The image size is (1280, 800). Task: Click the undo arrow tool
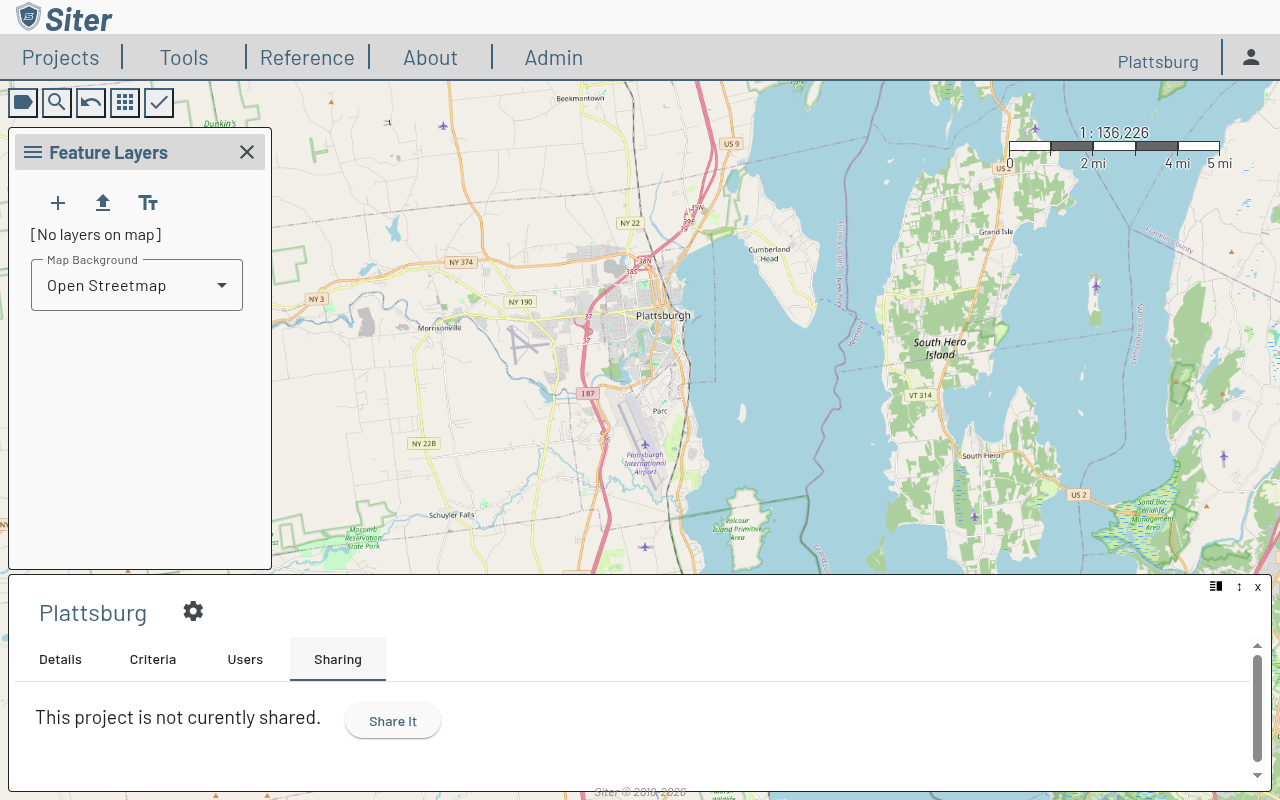coord(91,102)
